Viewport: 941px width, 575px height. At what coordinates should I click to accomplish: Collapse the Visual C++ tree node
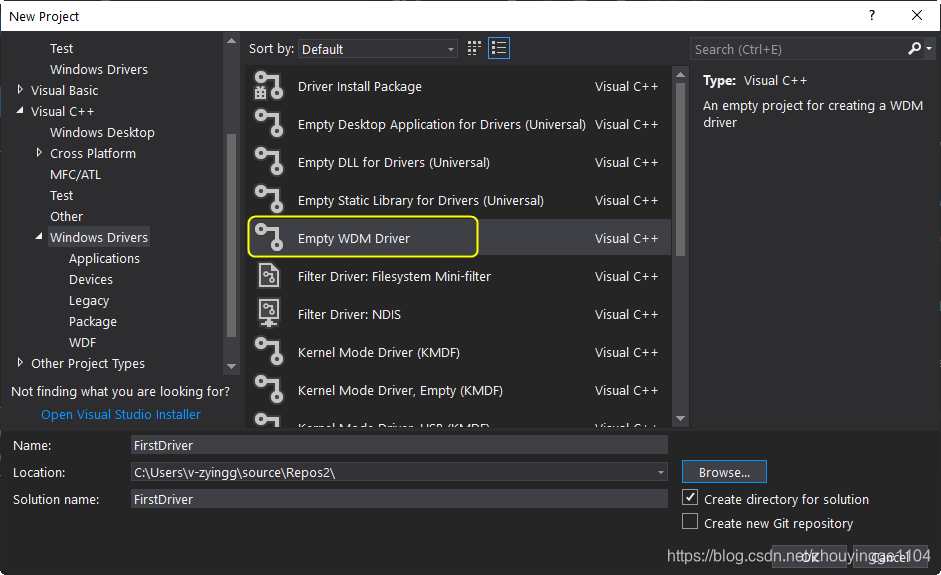point(20,111)
